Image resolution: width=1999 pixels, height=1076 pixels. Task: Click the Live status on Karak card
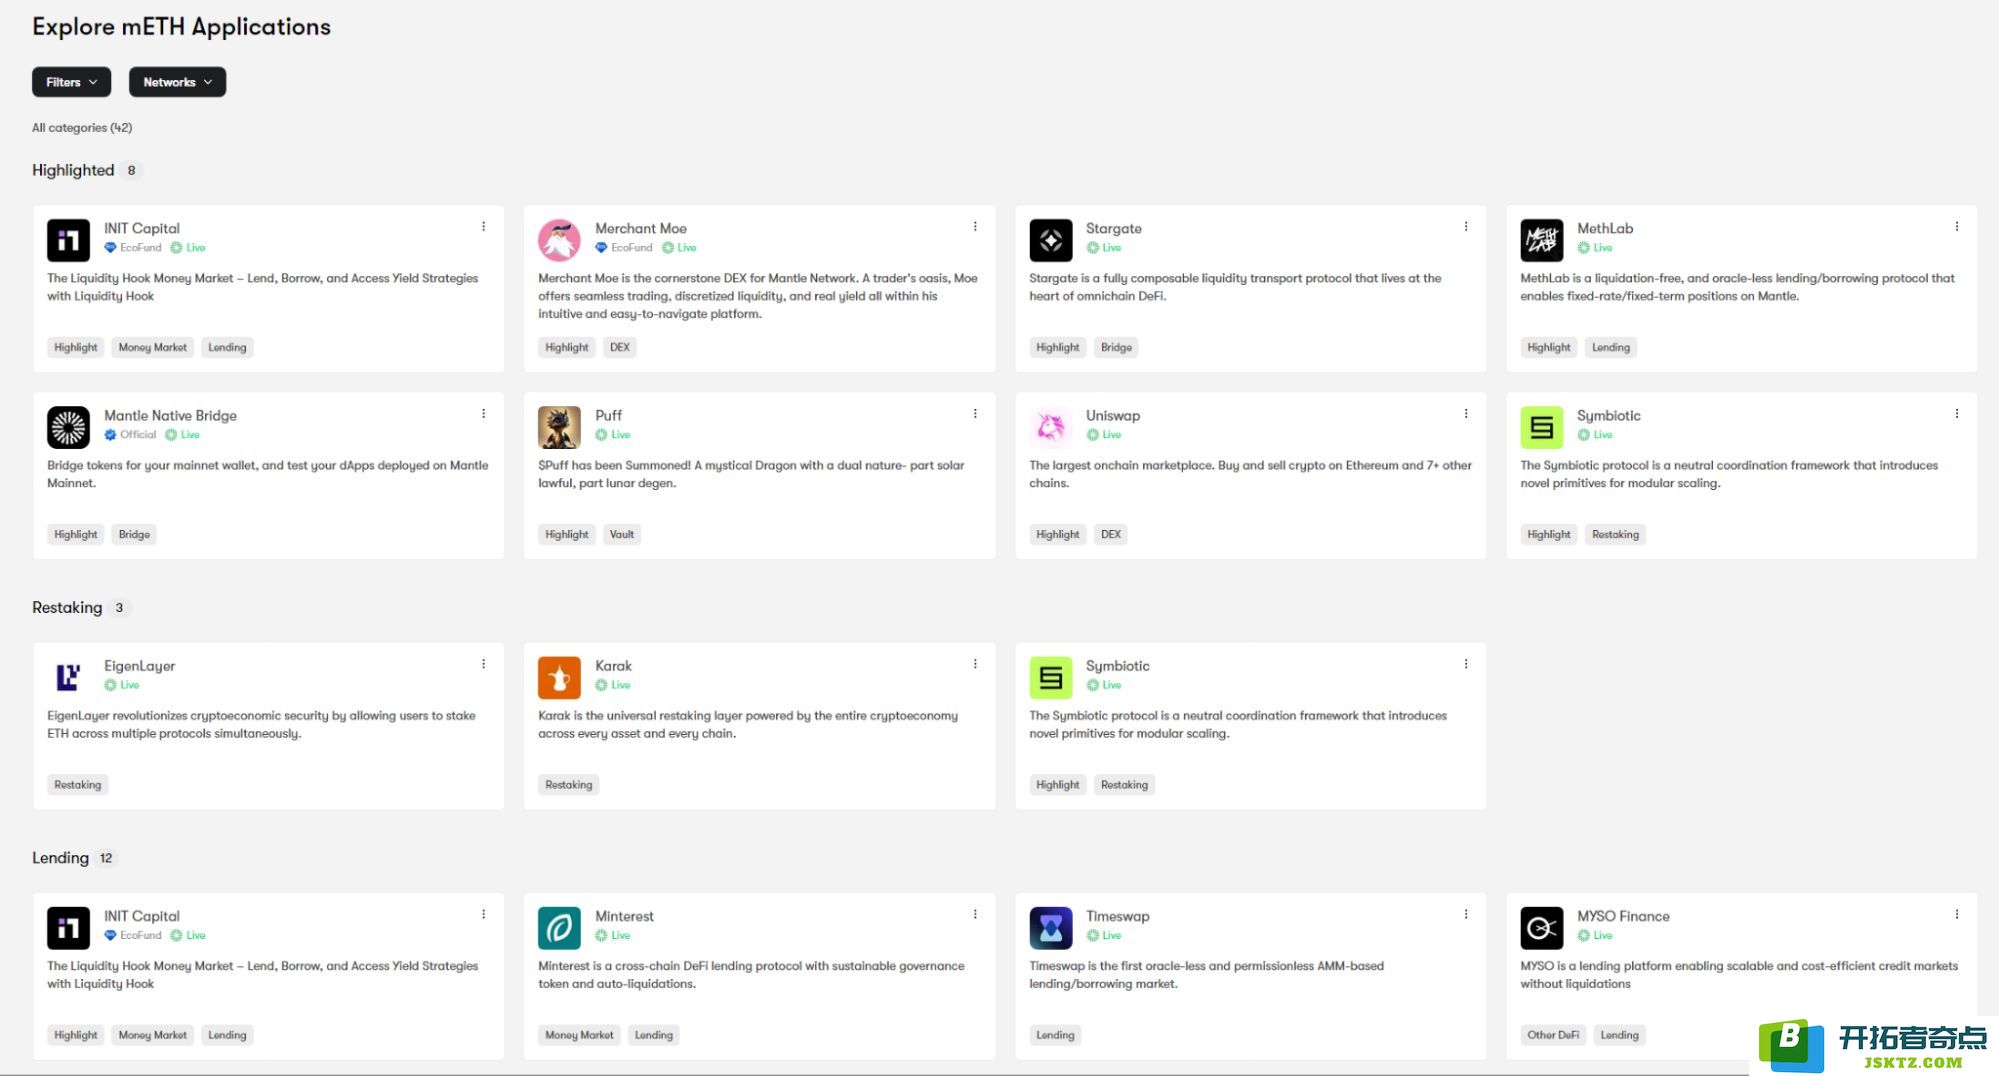(613, 685)
